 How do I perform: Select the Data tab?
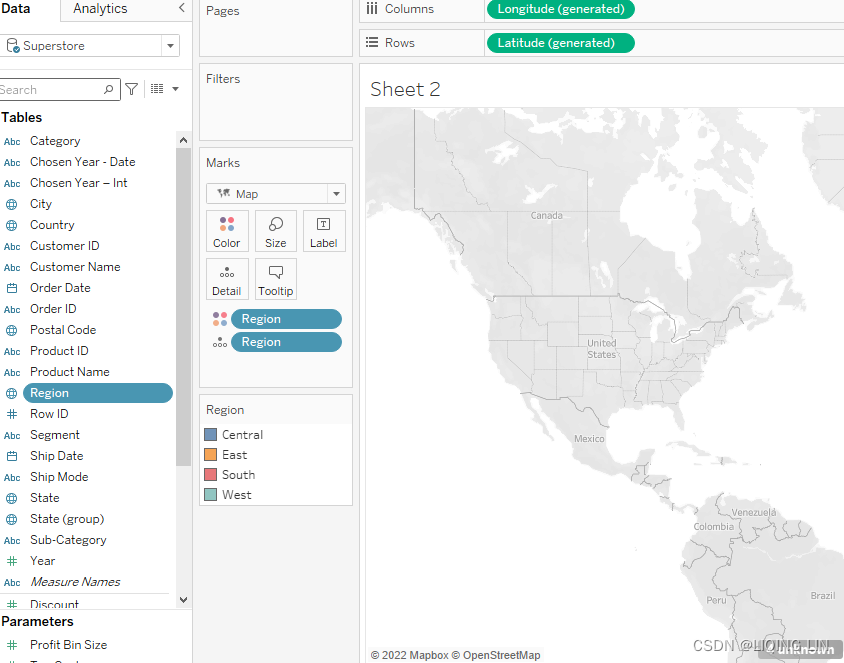pos(16,9)
